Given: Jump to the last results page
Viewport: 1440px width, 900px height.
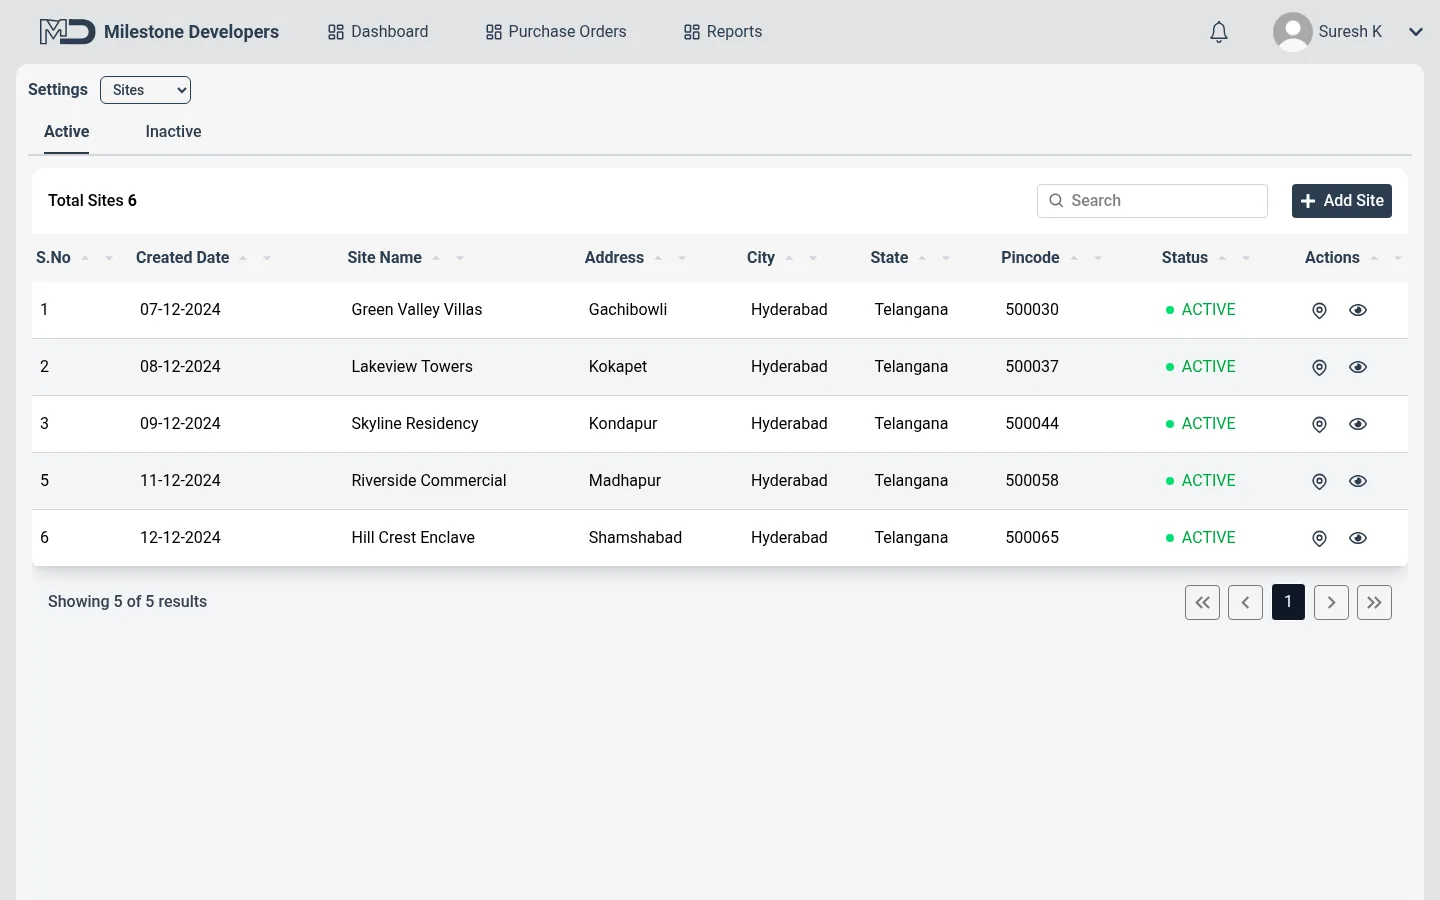Looking at the screenshot, I should click(1374, 602).
